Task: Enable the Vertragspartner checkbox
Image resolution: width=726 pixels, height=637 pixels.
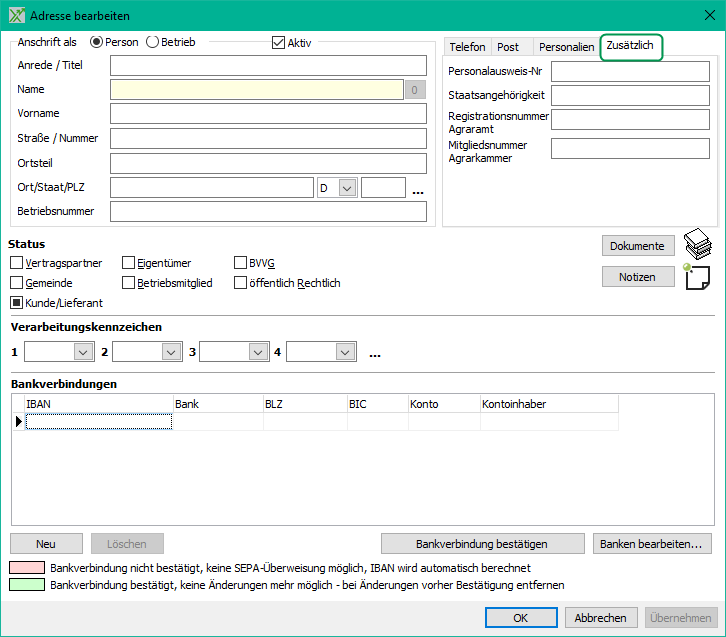Action: coord(17,263)
